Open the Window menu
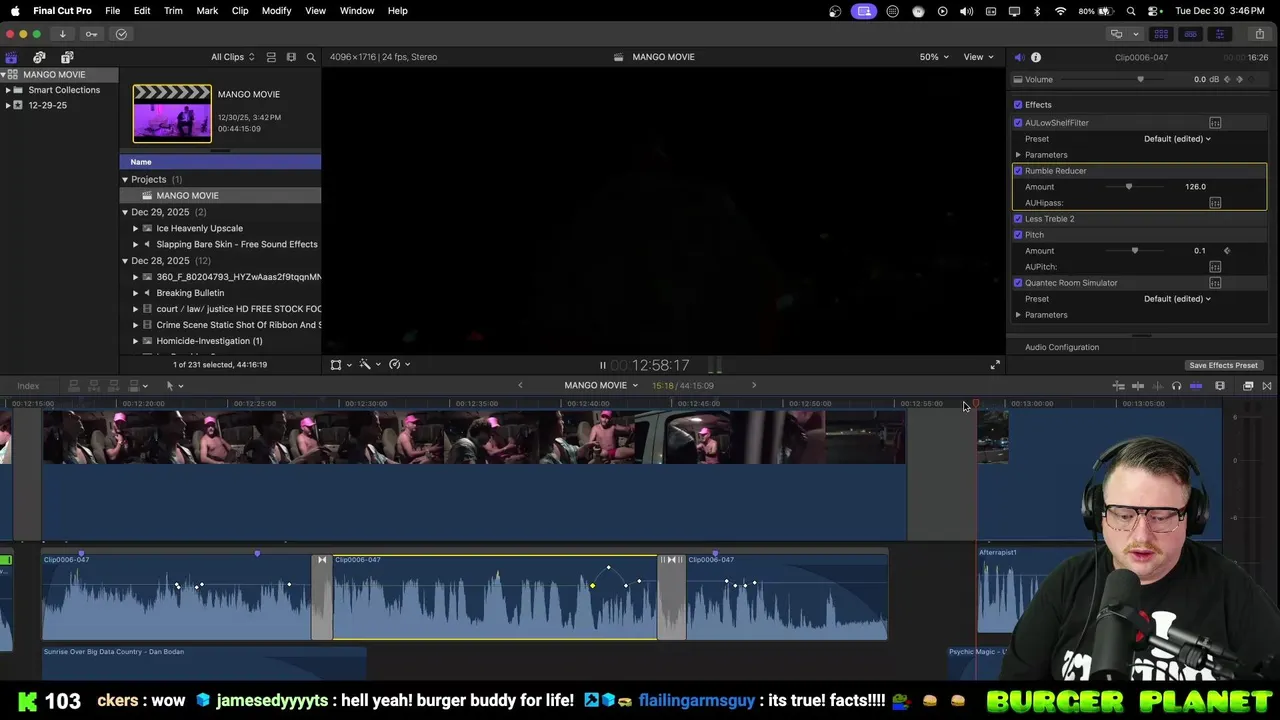 (x=357, y=11)
